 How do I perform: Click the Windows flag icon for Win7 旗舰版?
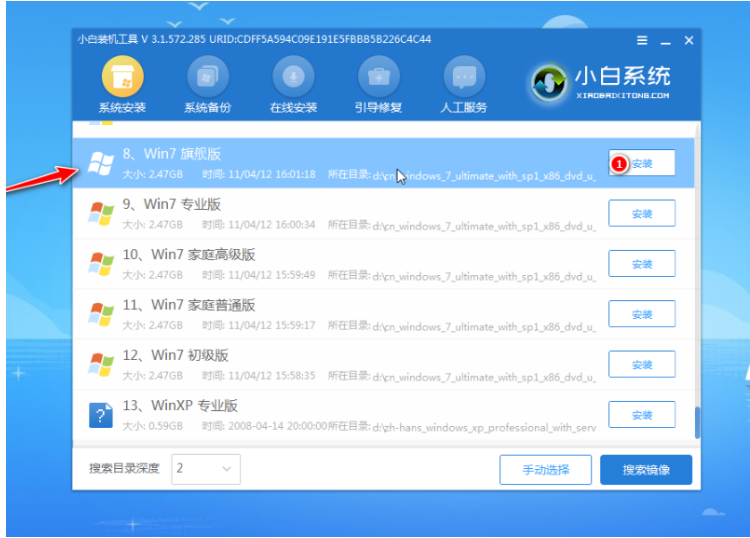(x=101, y=164)
